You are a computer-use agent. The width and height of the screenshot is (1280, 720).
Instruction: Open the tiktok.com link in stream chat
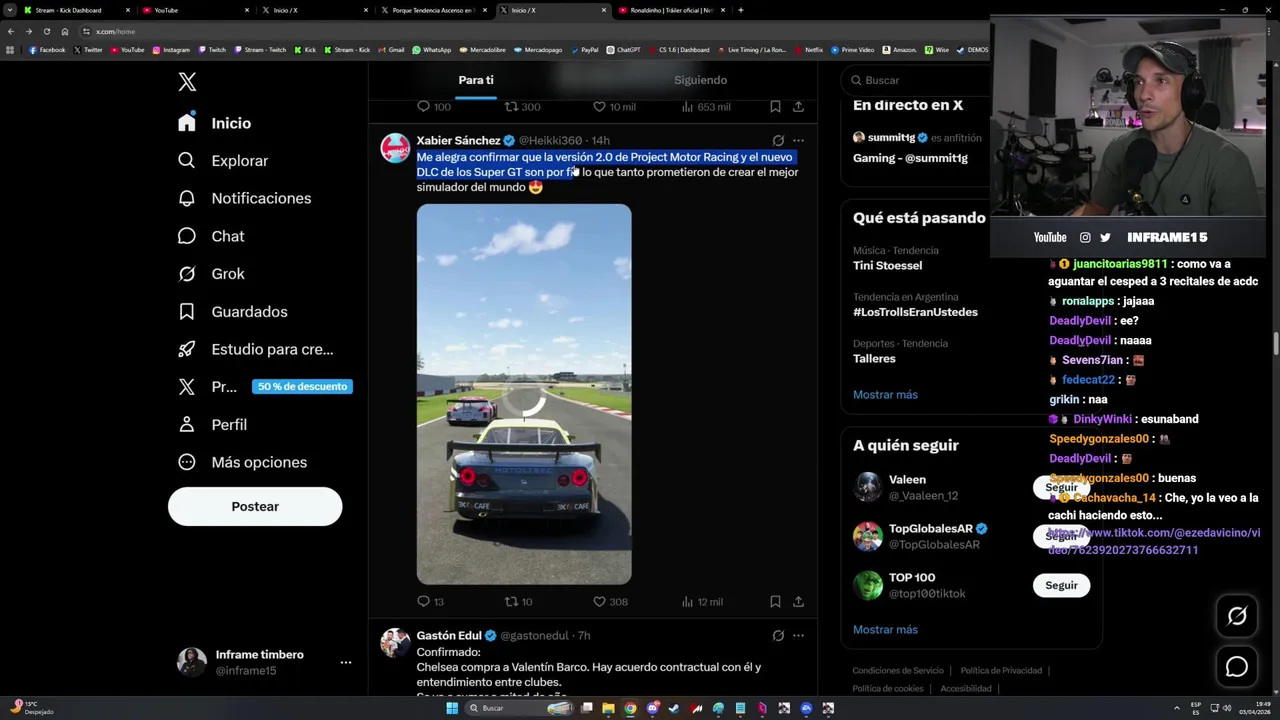click(1154, 541)
